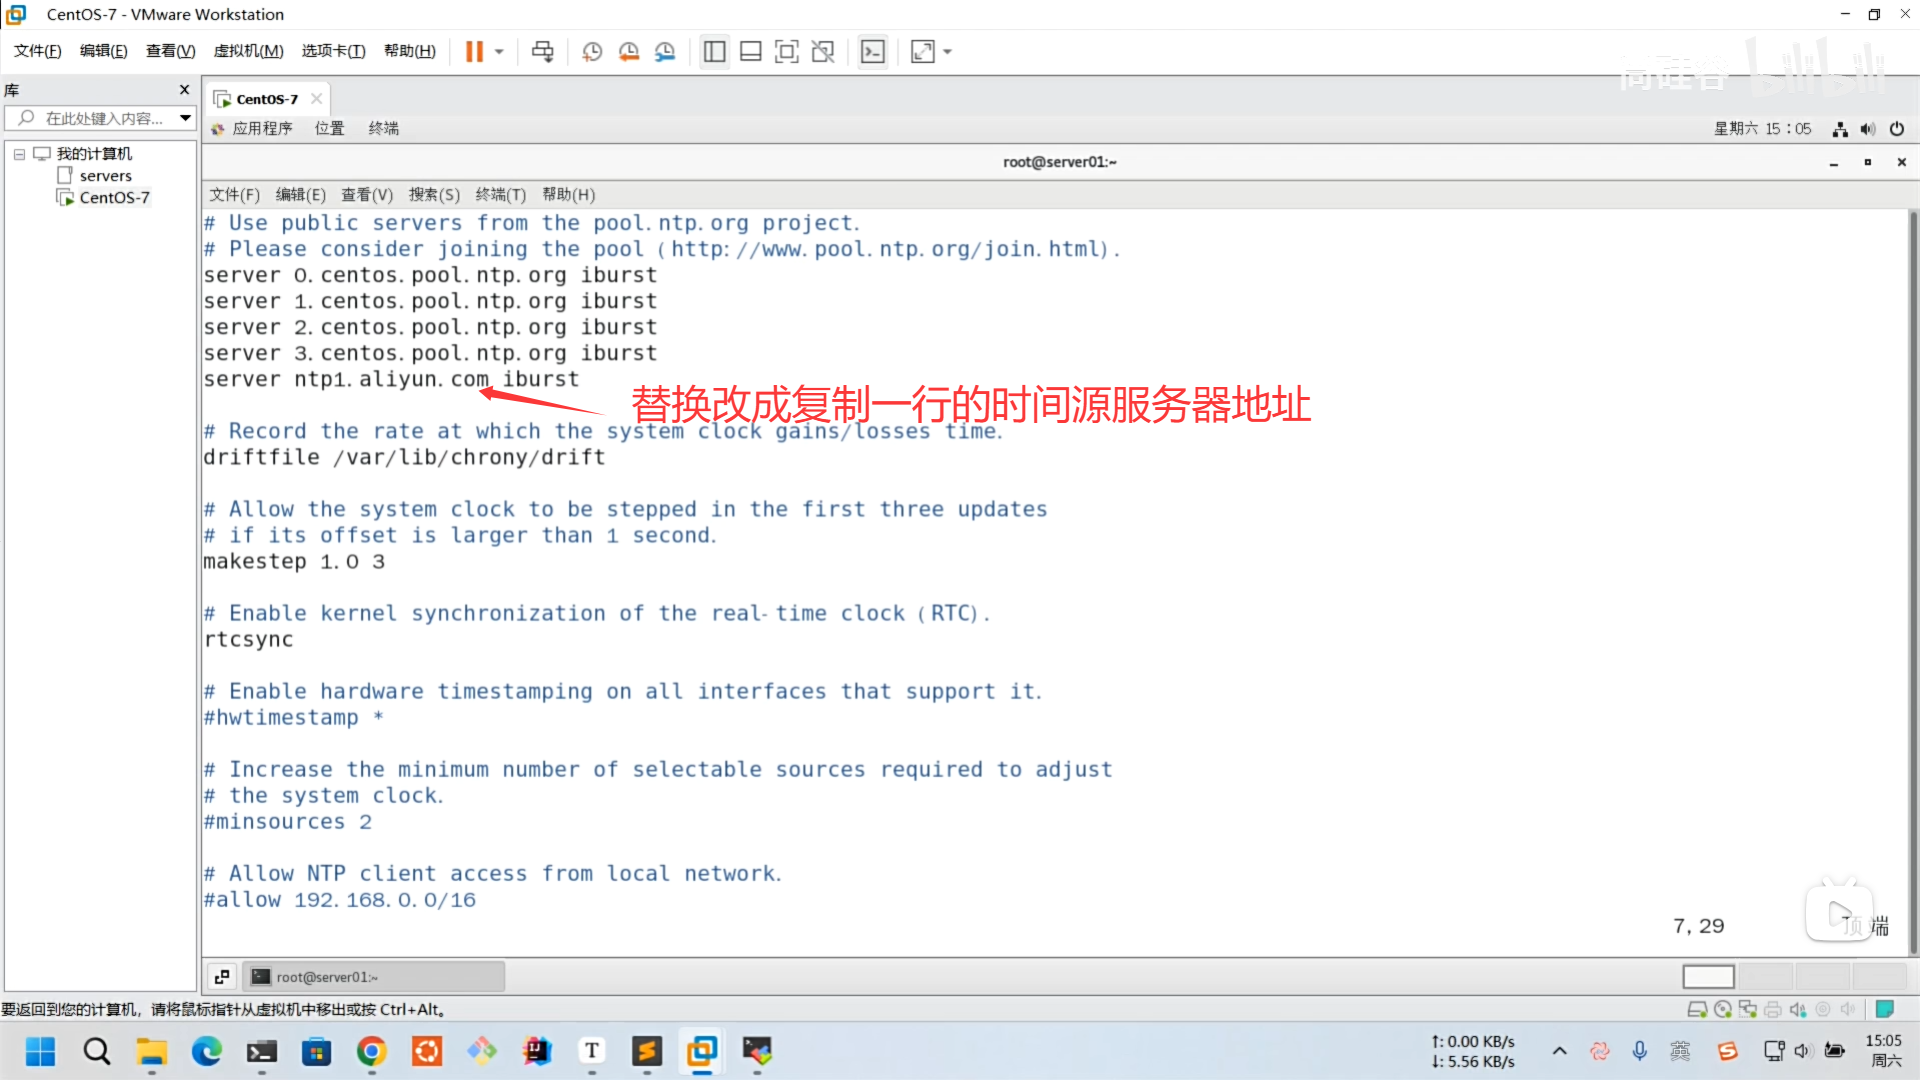Open dropdown arrow next to pause button

click(499, 51)
